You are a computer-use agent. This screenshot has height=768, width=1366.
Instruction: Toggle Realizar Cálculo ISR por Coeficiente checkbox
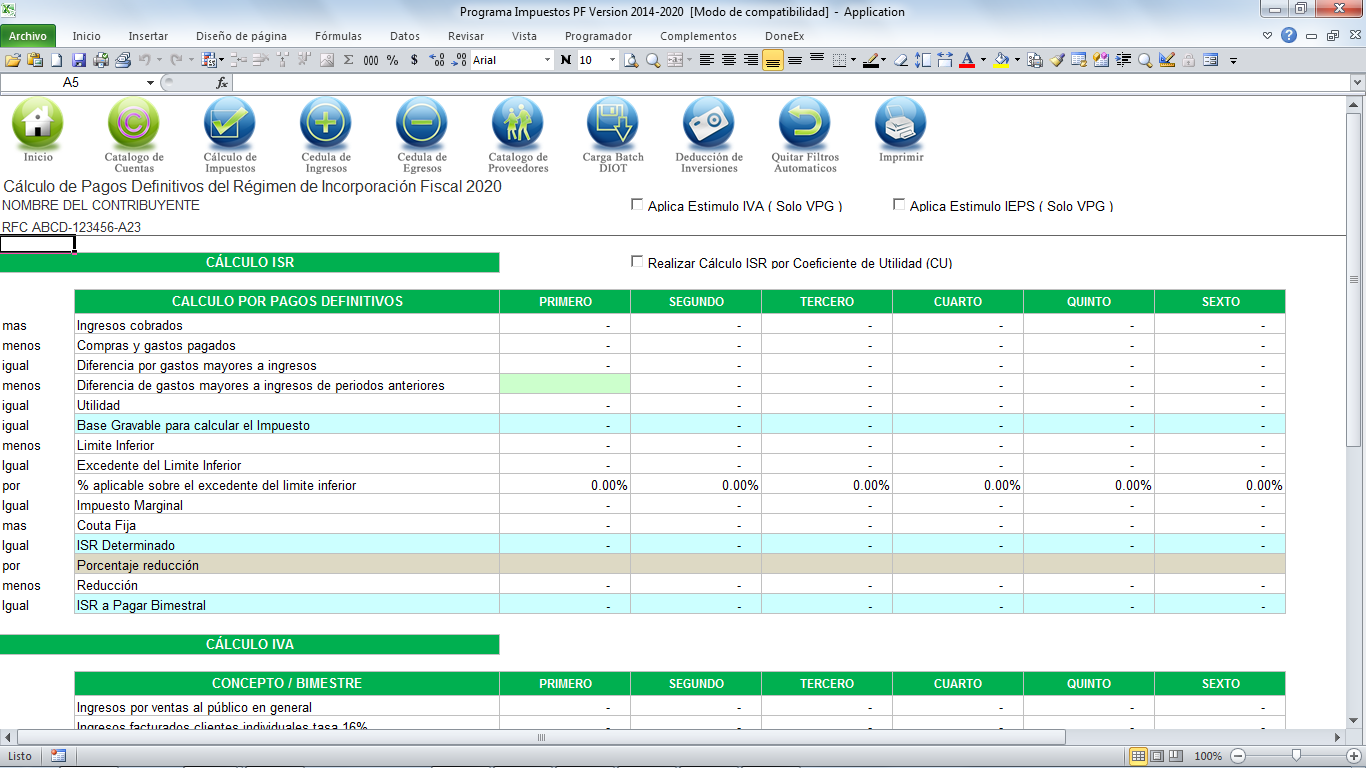[x=637, y=262]
